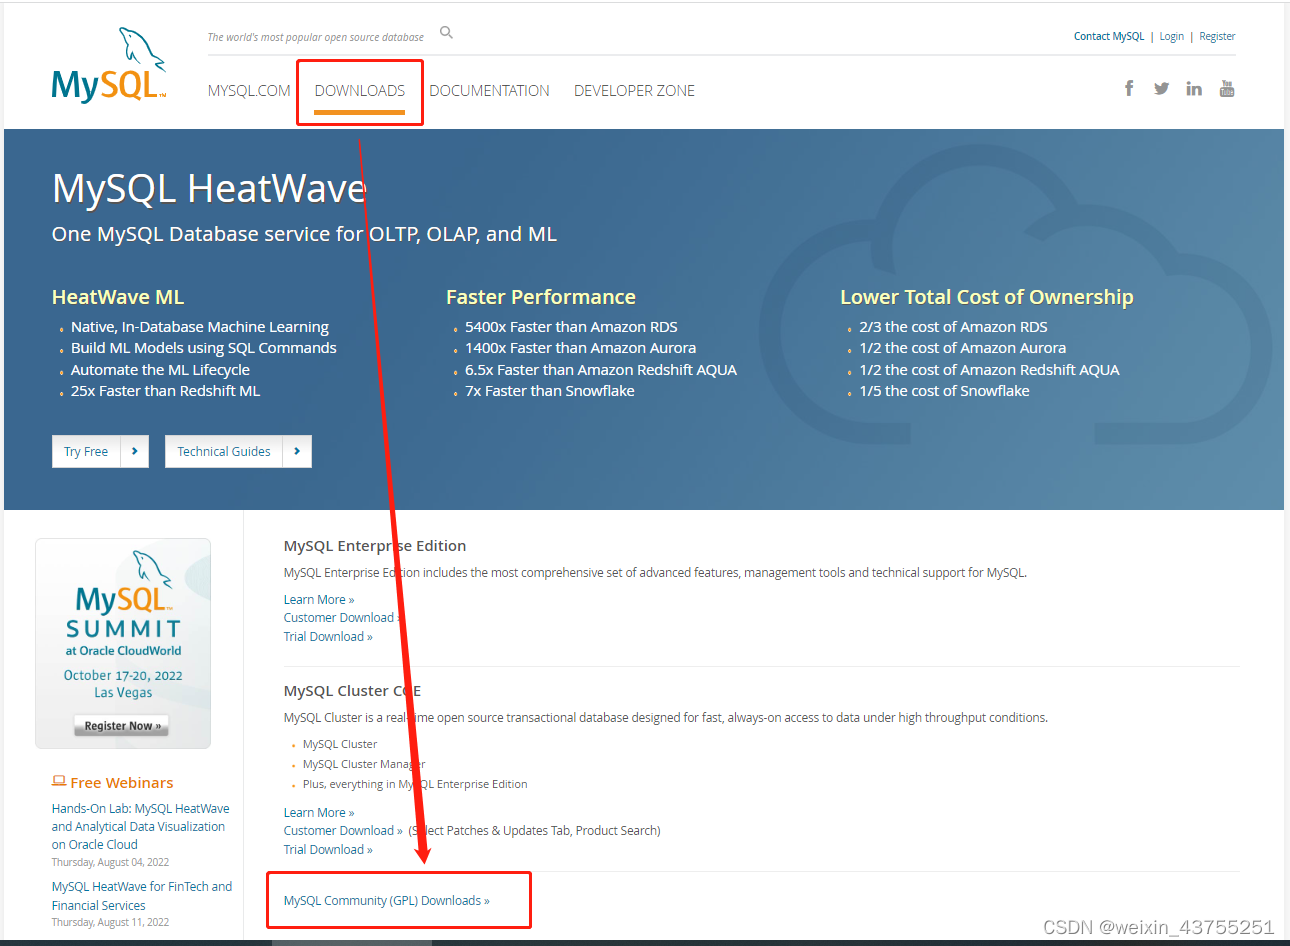The width and height of the screenshot is (1290, 946).
Task: Open MySQL Facebook page icon
Action: (x=1129, y=88)
